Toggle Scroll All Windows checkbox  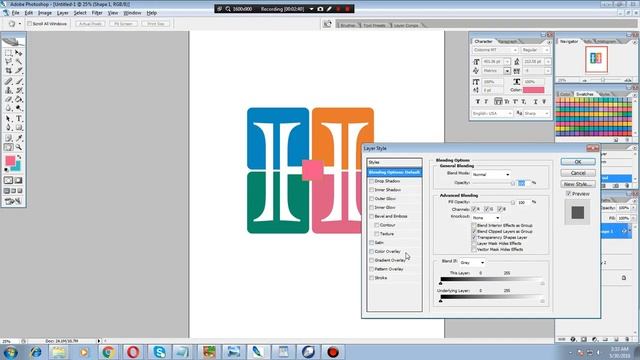(x=29, y=24)
